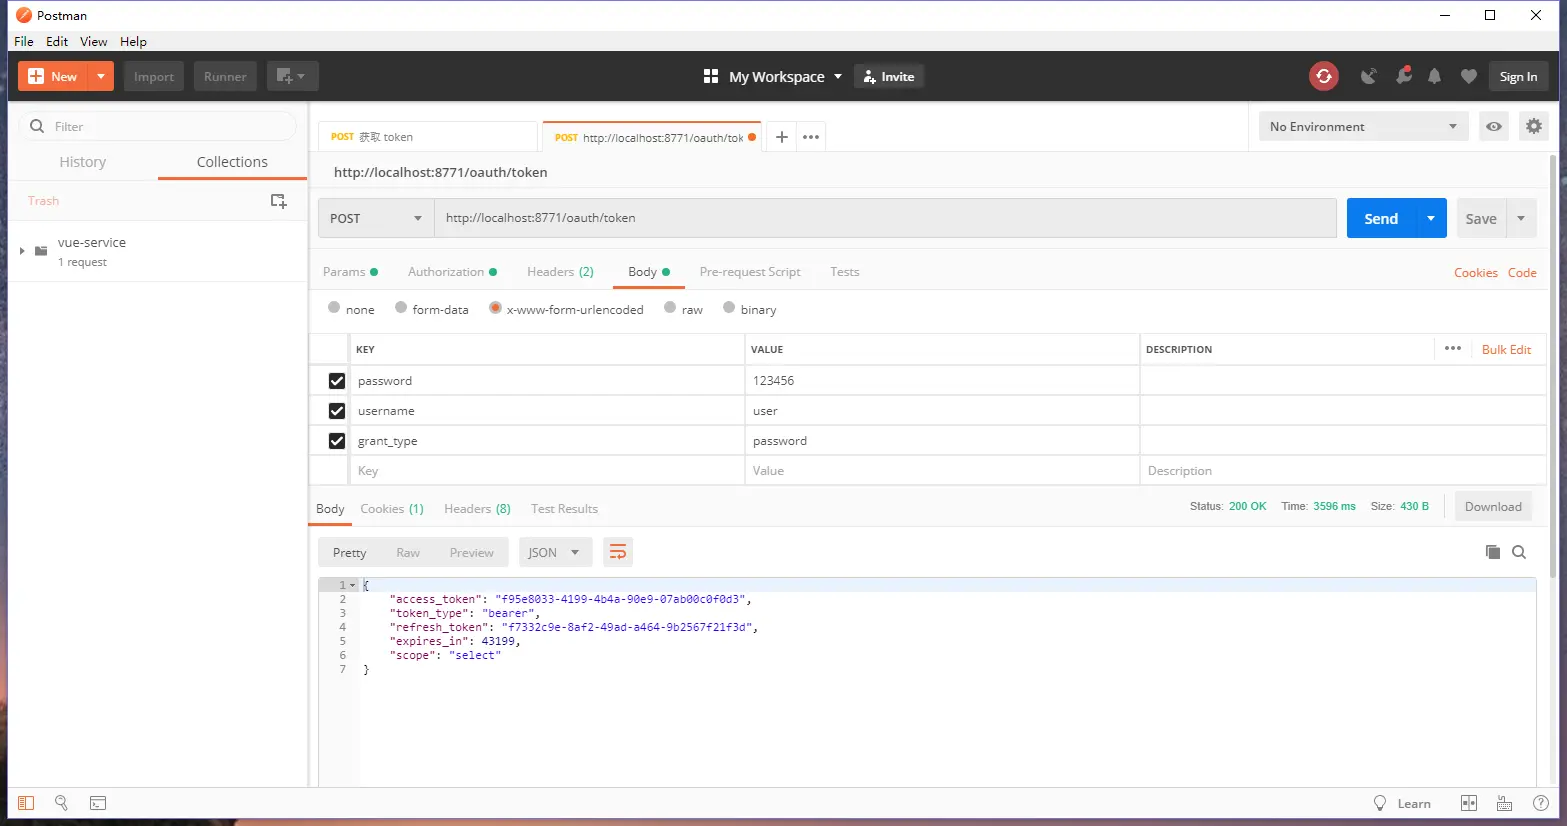Open tab options three-dots menu
Screen dimensions: 1567x826
tap(811, 137)
